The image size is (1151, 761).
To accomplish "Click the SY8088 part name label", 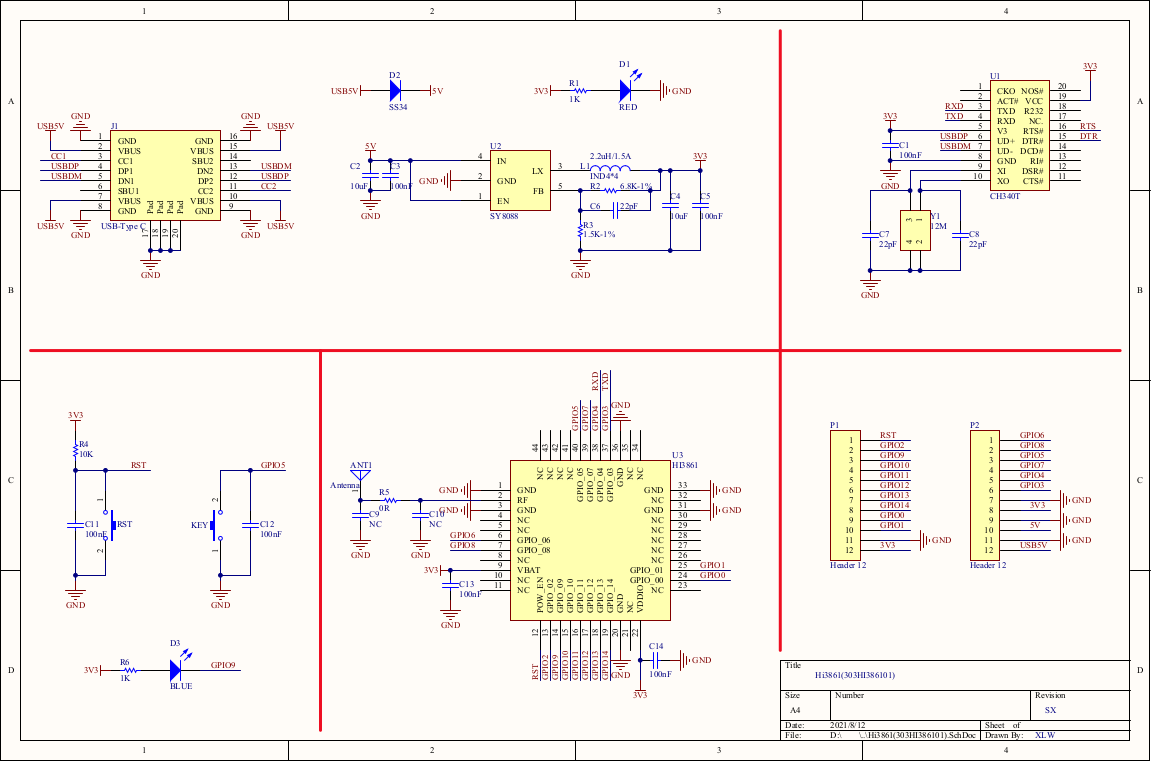I will point(504,216).
